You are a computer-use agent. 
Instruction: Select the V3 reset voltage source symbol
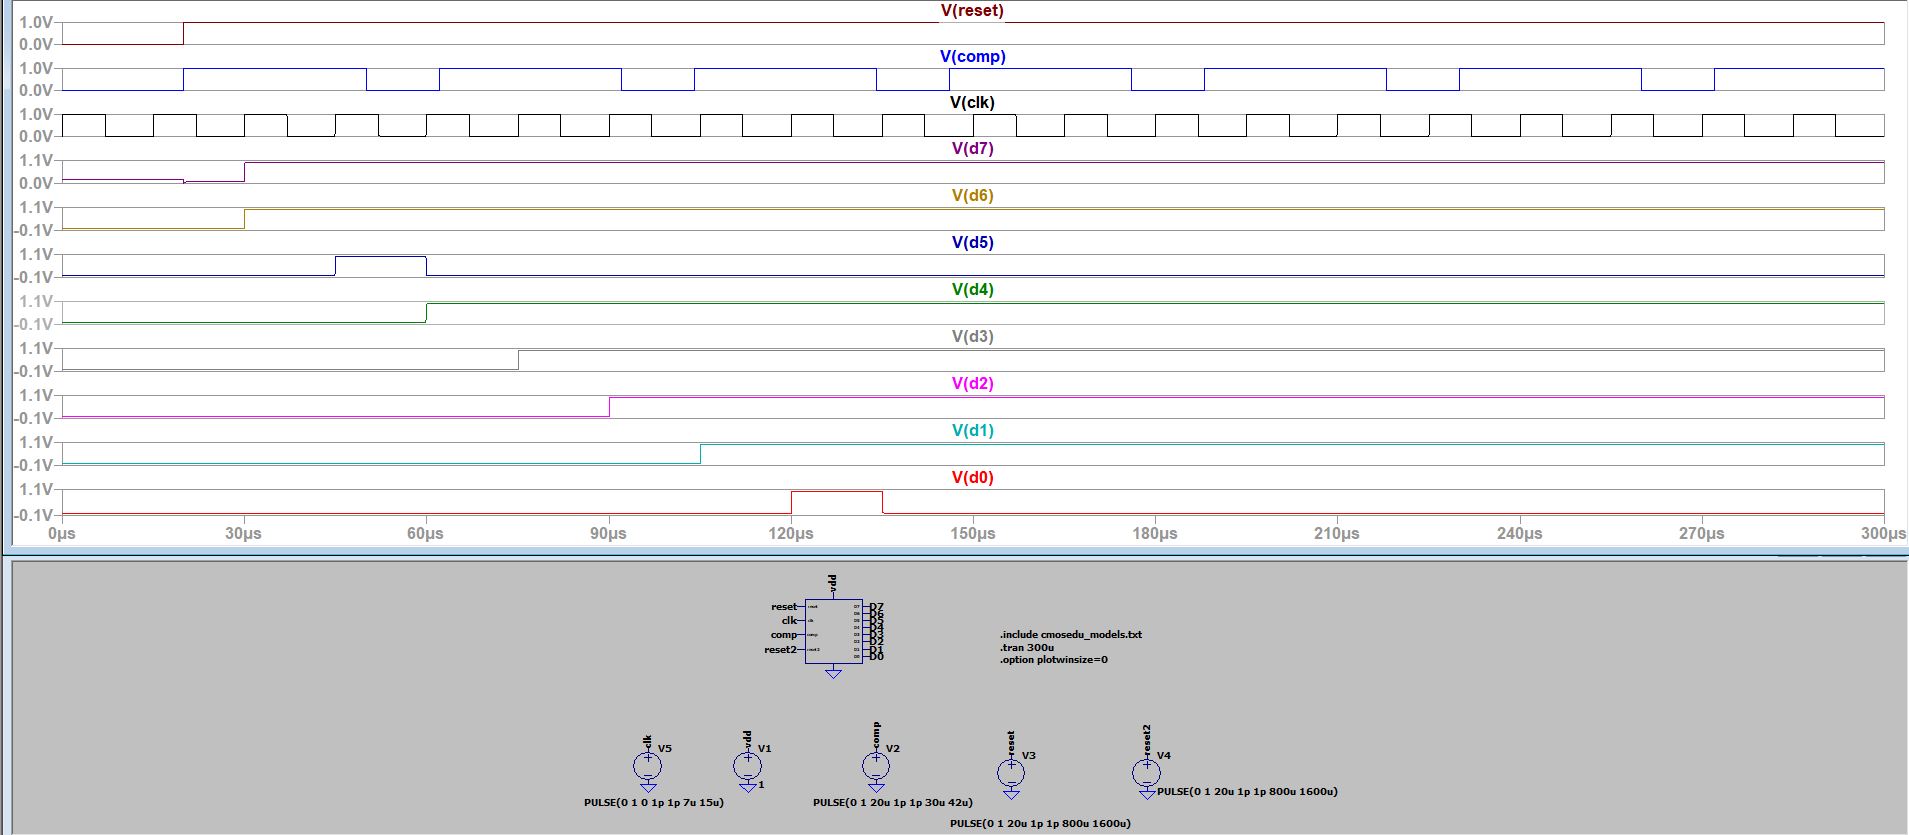coord(1011,773)
